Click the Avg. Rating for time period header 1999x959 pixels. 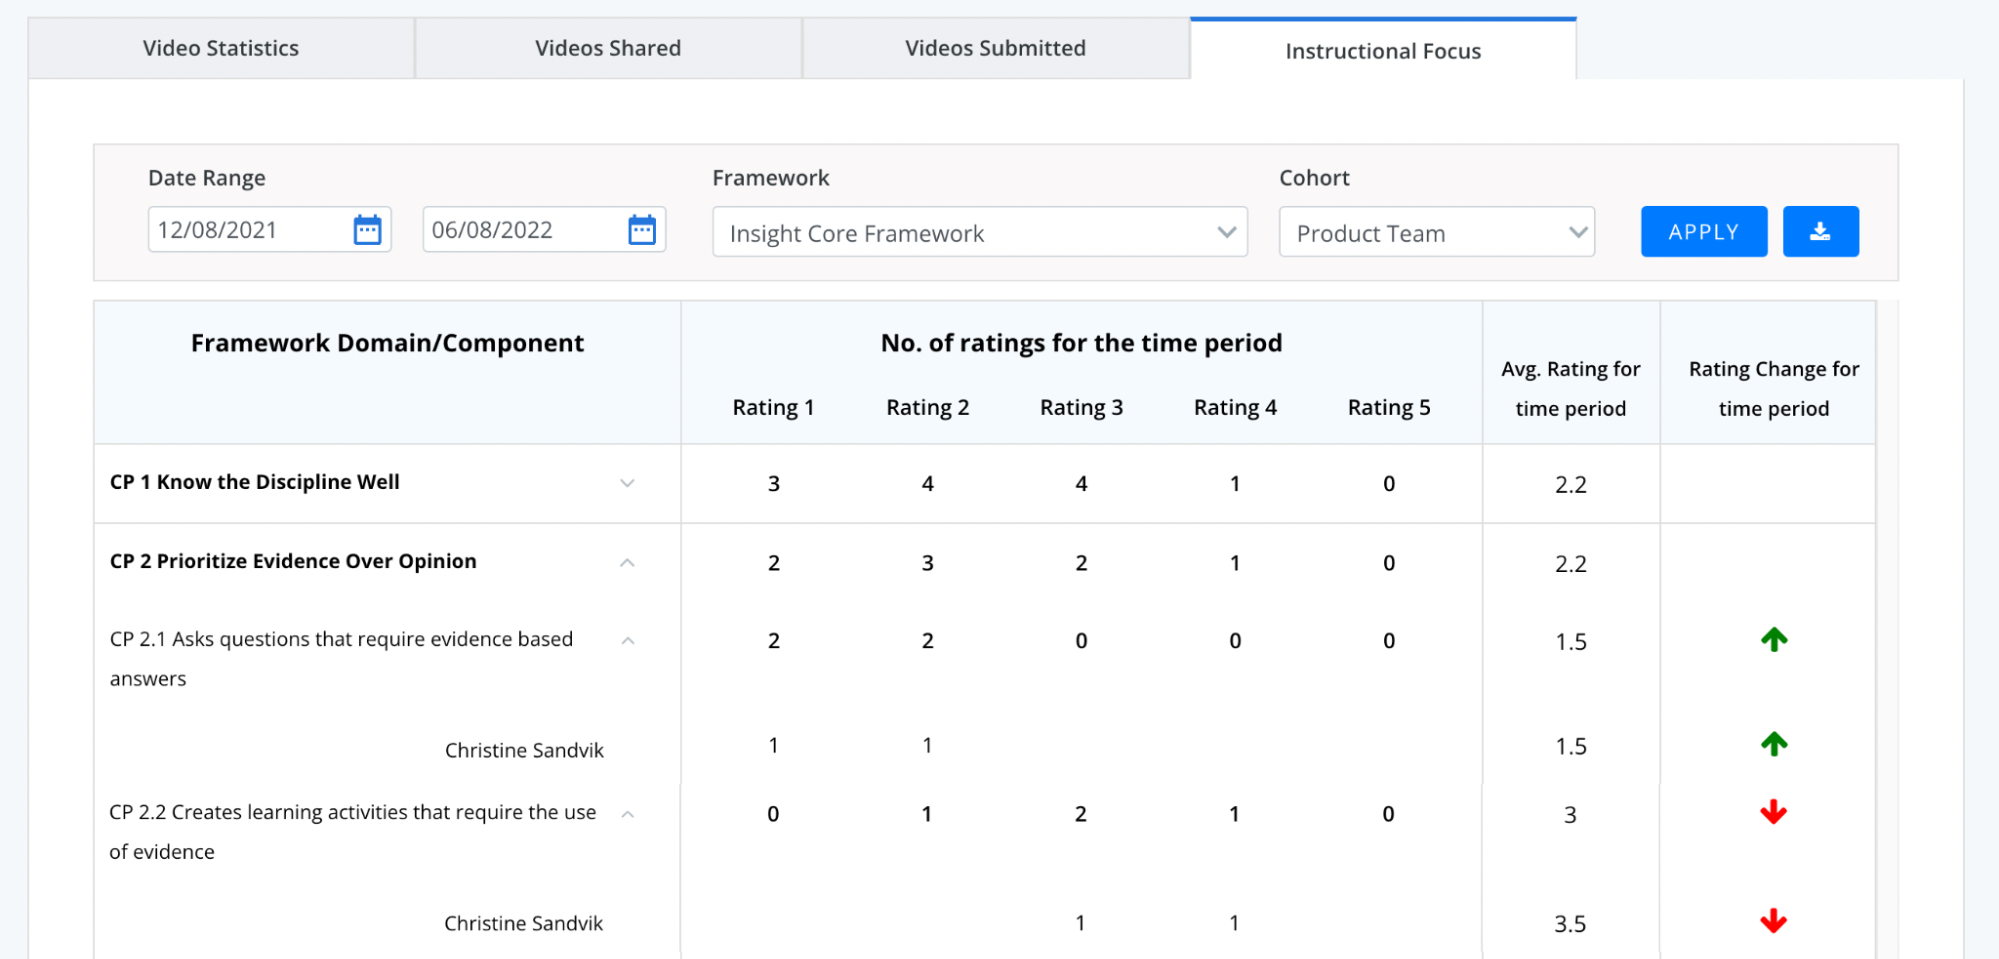pos(1571,388)
